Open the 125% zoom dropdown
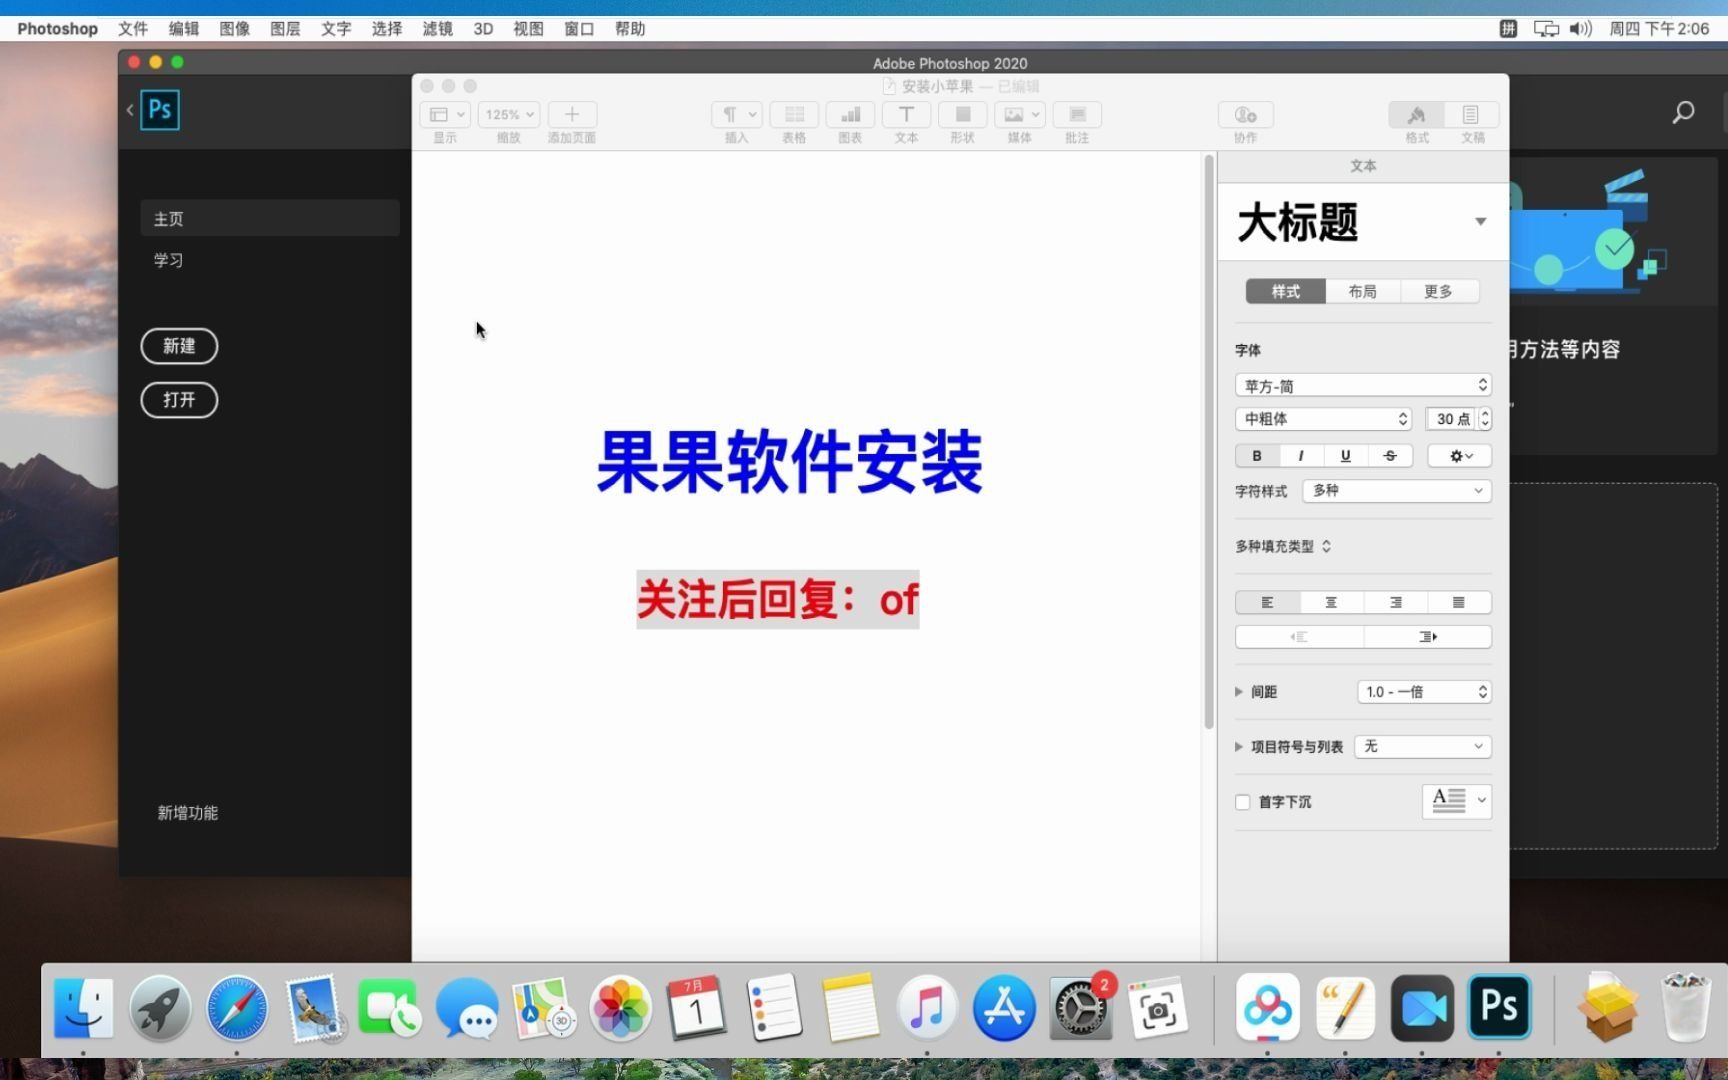The image size is (1728, 1080). (x=509, y=115)
